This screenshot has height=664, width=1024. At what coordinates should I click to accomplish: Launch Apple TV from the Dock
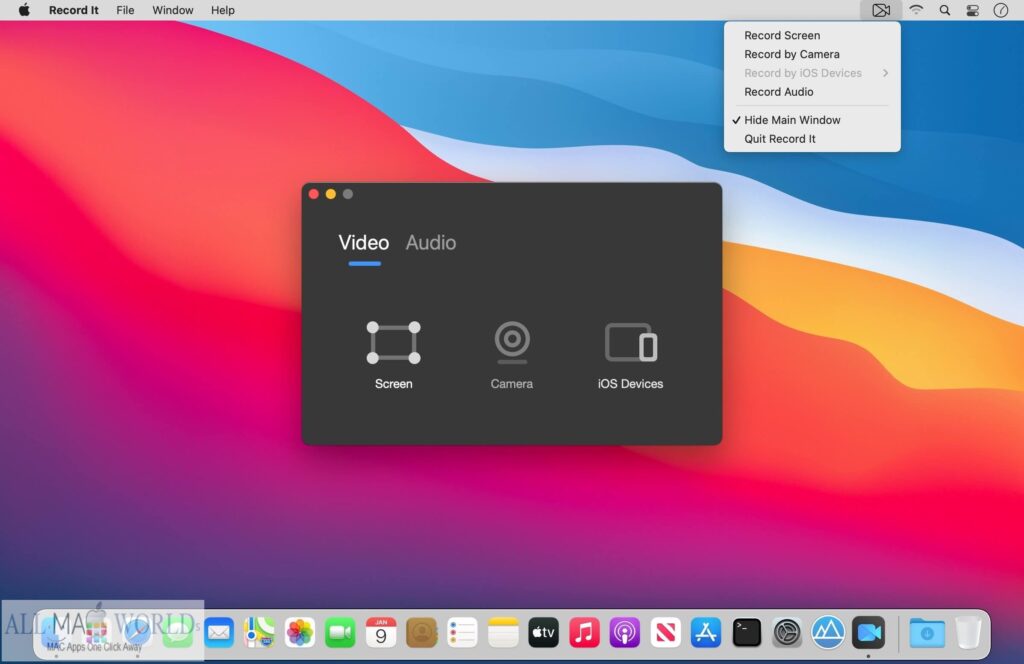click(543, 633)
